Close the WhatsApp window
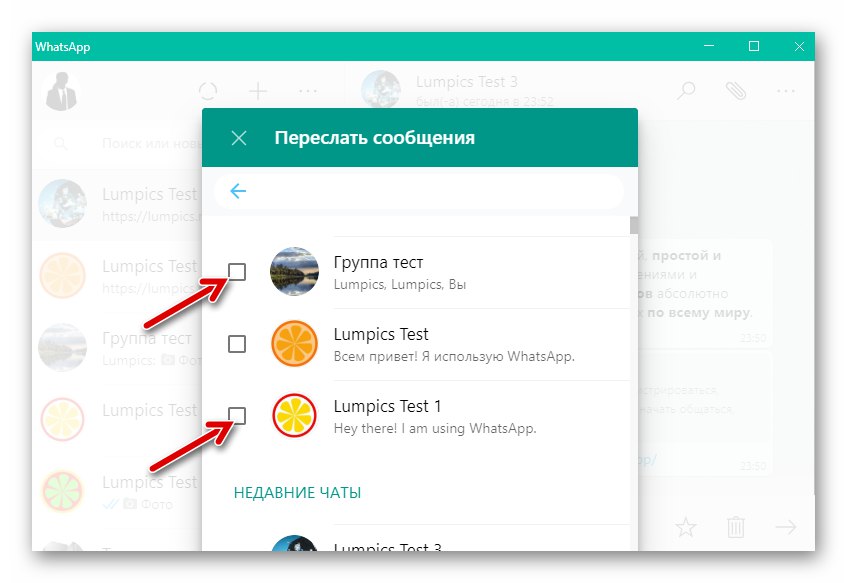847x583 pixels. 799,46
